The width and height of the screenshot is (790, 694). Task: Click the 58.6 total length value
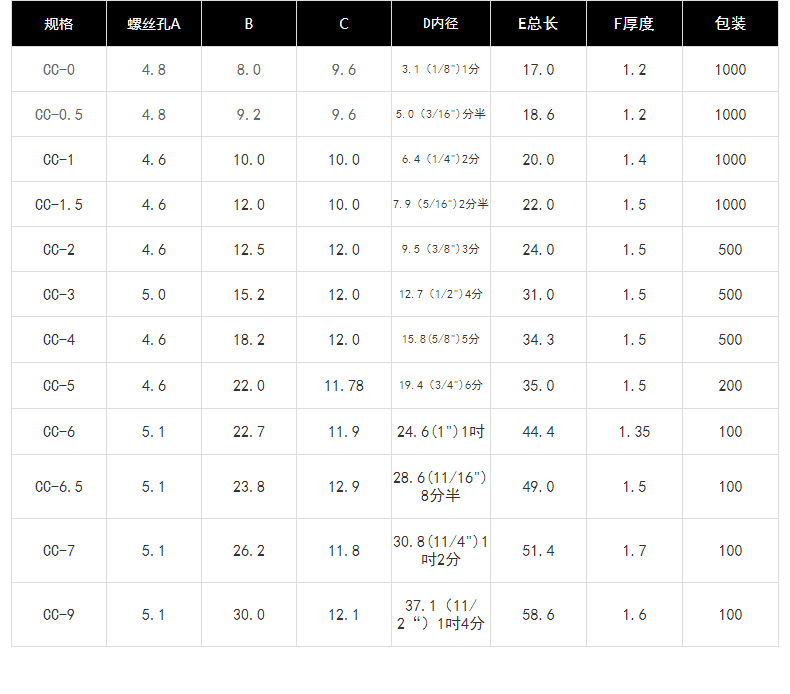538,615
